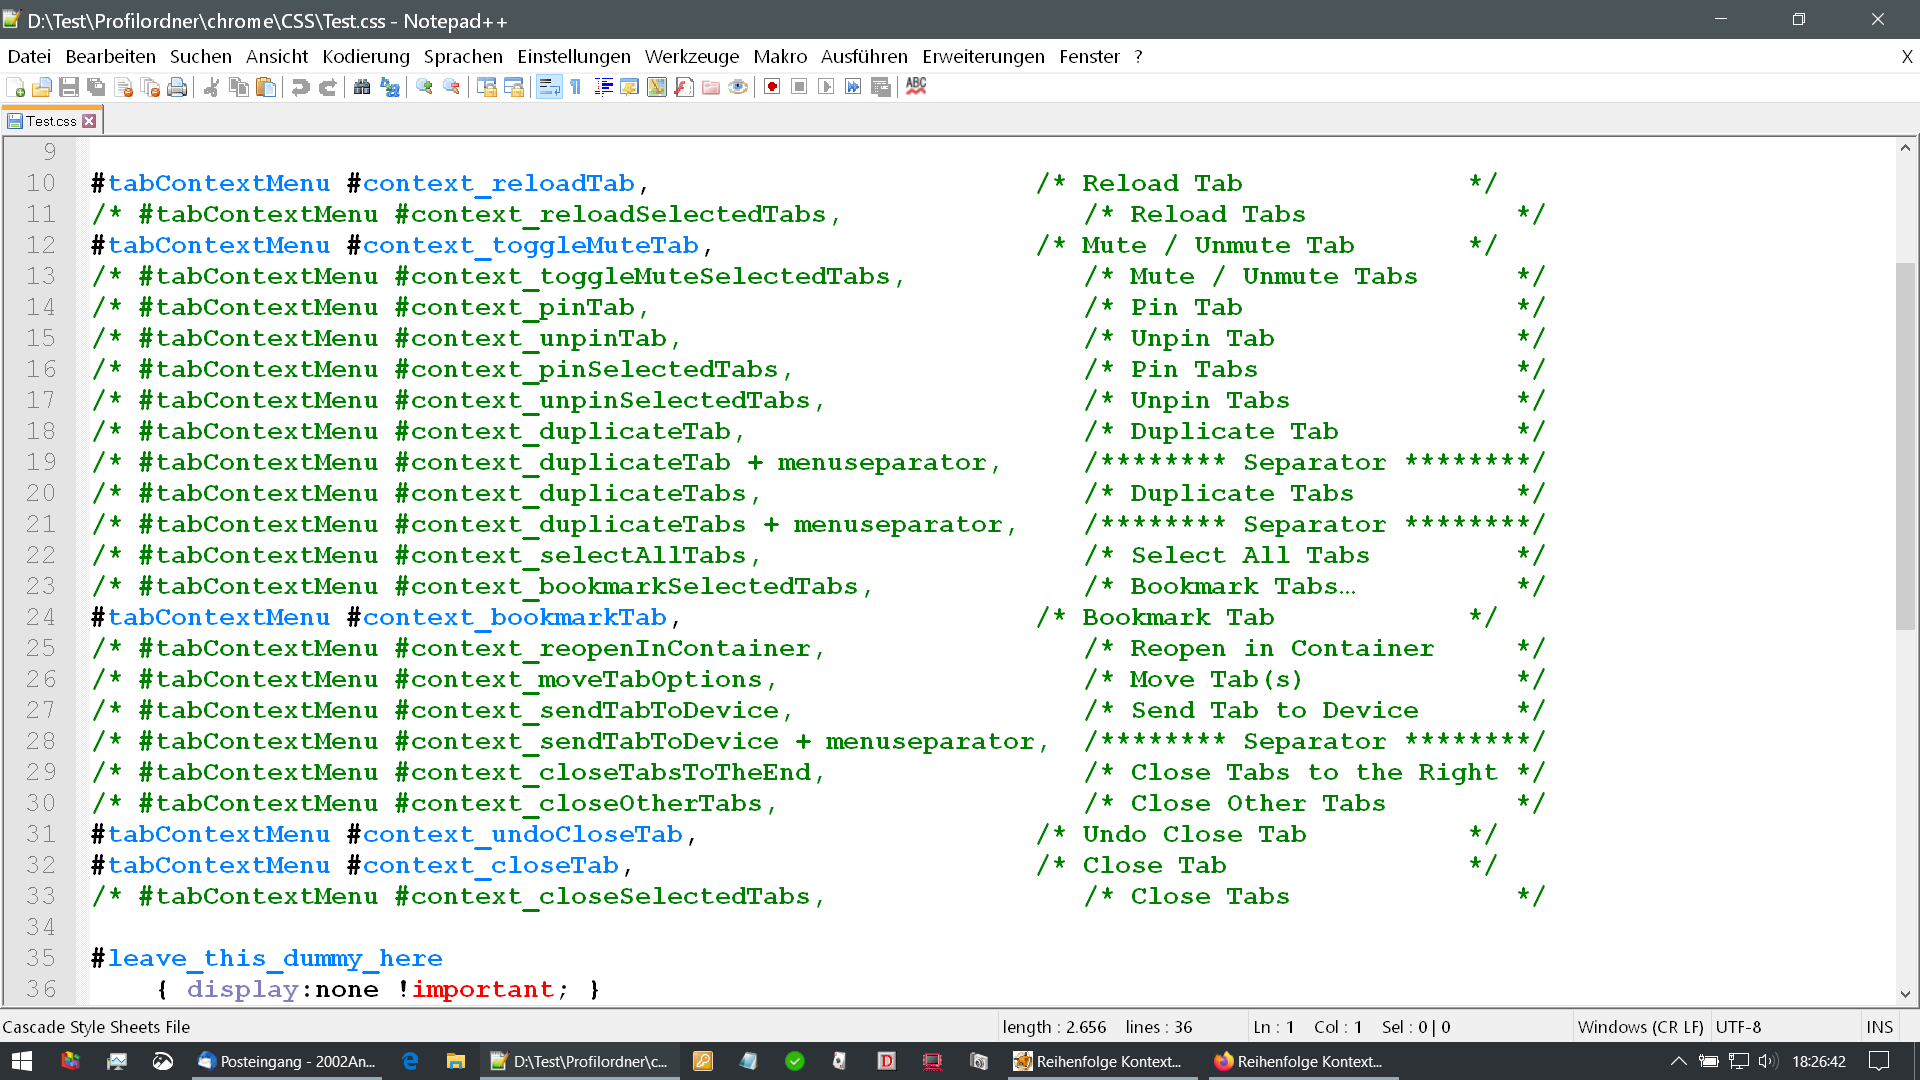Screen dimensions: 1920x1080
Task: Click the Save file icon
Action: click(x=69, y=88)
